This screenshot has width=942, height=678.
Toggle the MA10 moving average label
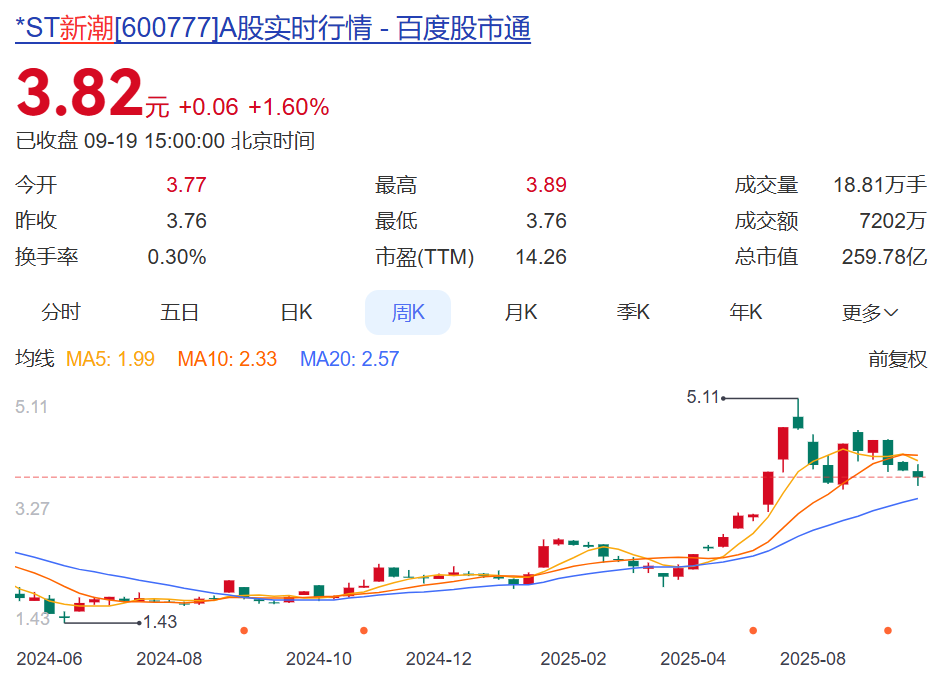point(227,359)
